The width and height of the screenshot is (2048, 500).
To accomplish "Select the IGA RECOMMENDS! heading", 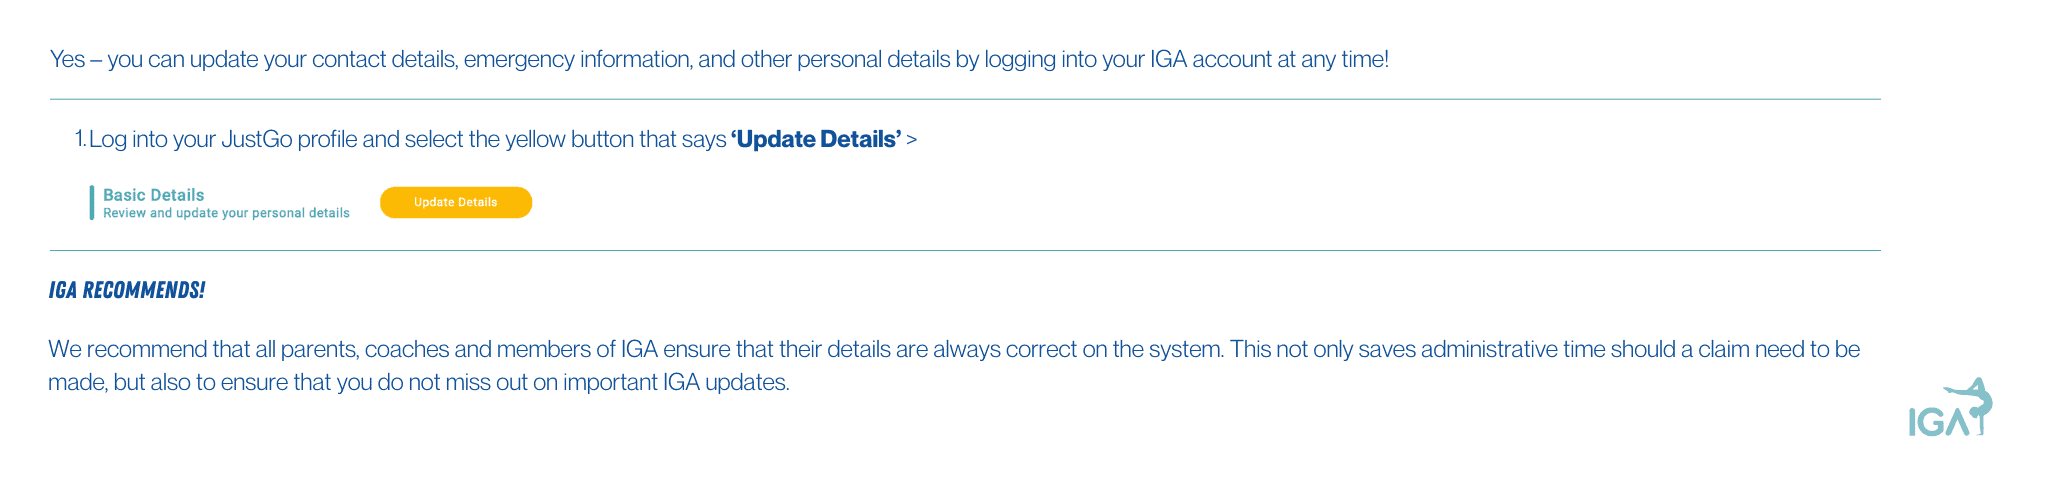I will click(x=127, y=290).
